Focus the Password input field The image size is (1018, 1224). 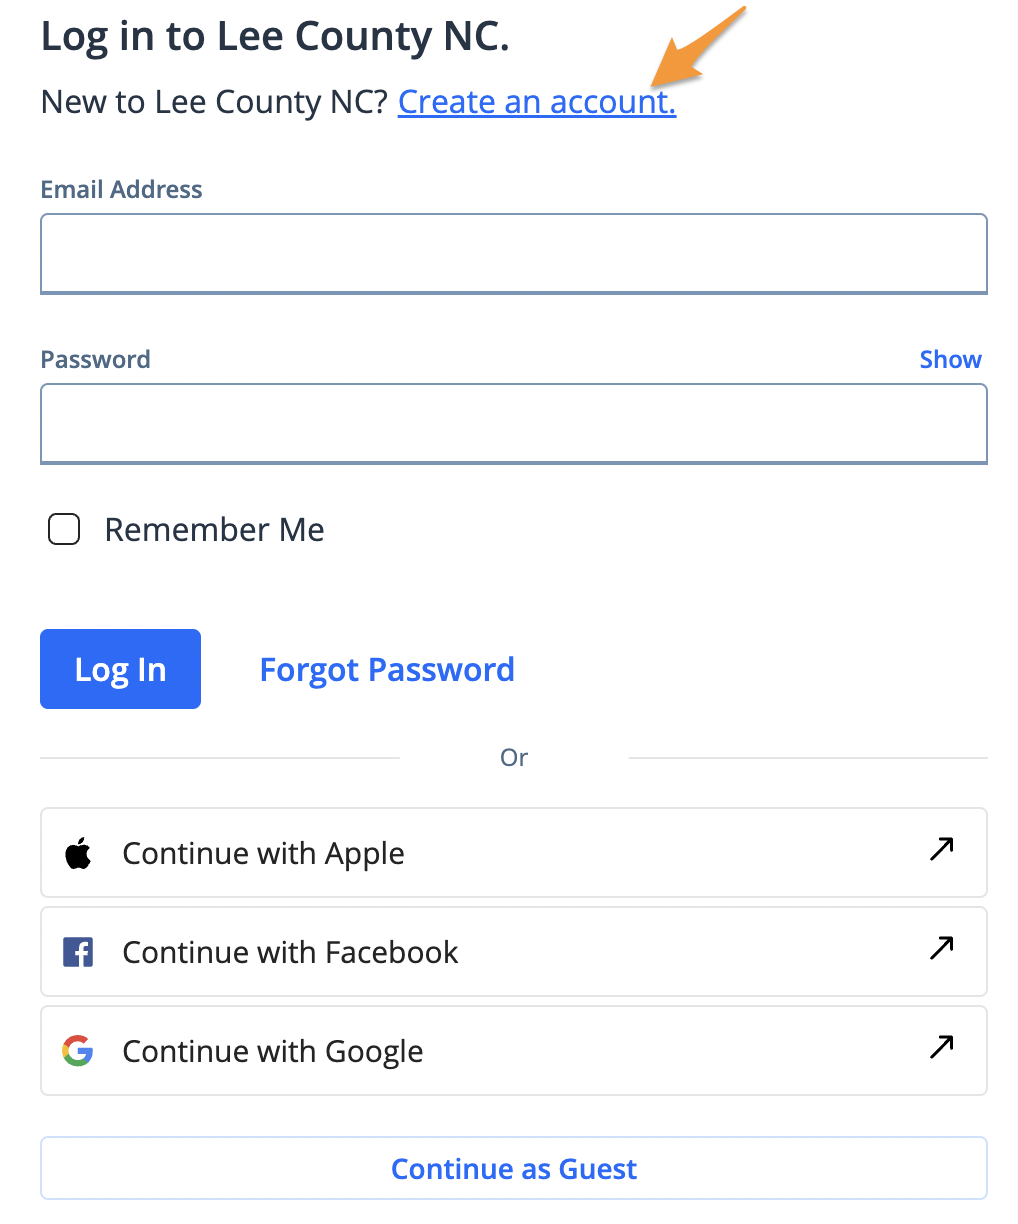click(514, 424)
